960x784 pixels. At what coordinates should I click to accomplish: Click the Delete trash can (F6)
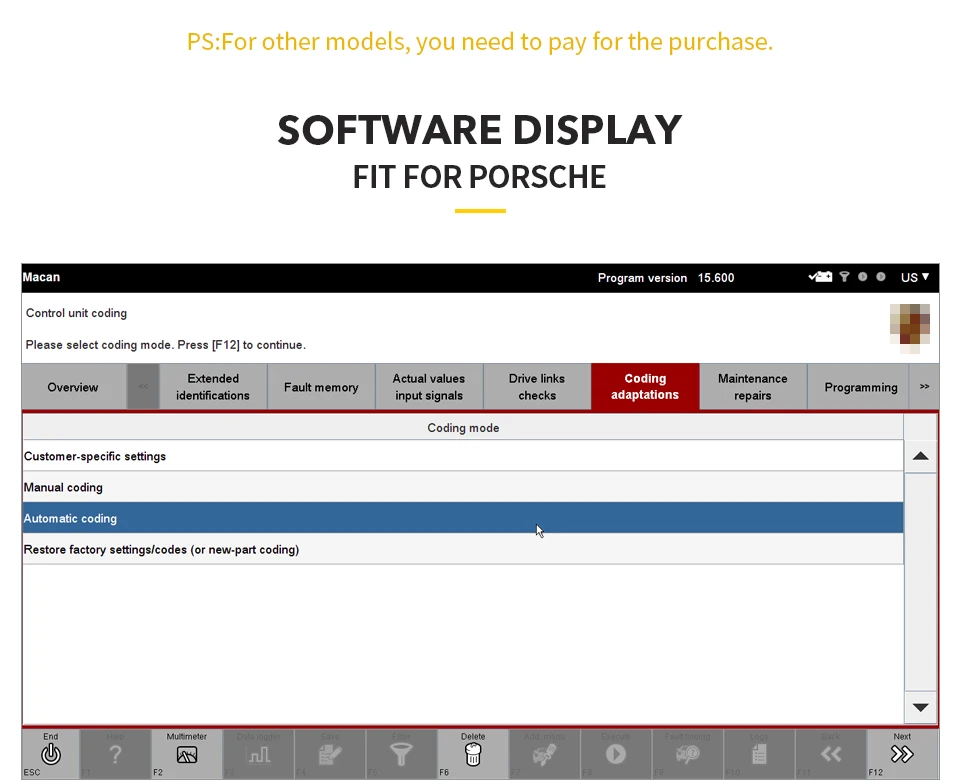click(473, 754)
